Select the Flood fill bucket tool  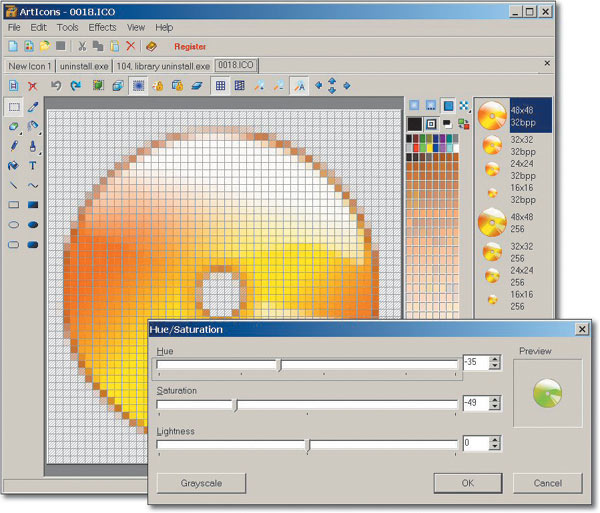(13, 166)
